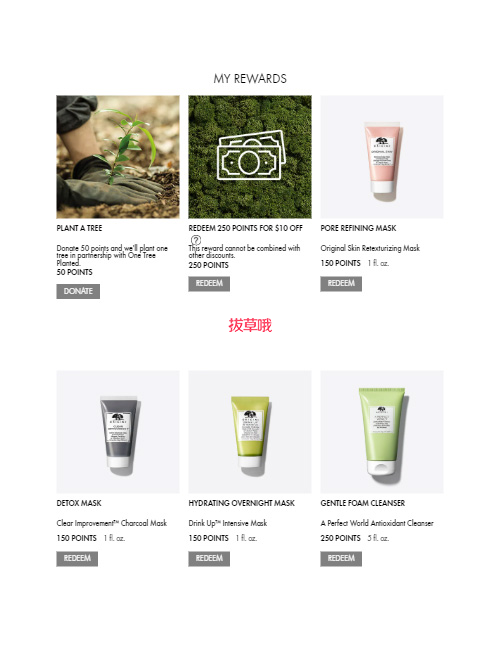Redeem the Detox Mask reward

(77, 558)
